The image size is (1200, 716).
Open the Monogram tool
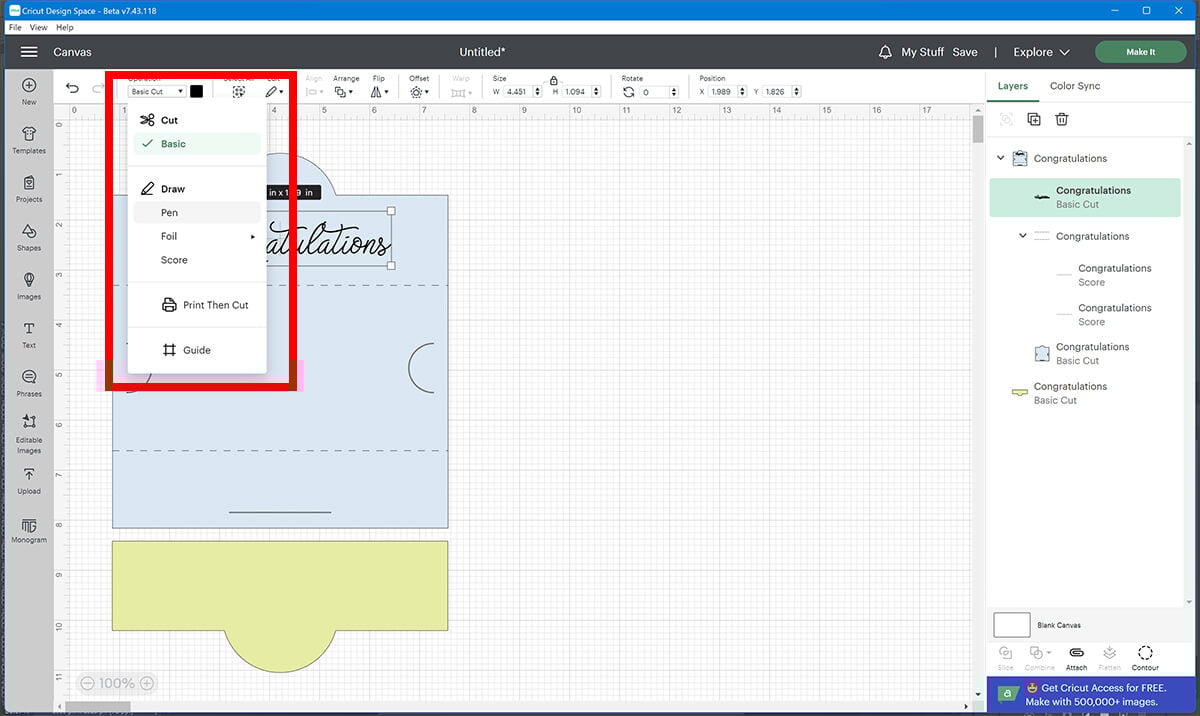click(x=29, y=530)
